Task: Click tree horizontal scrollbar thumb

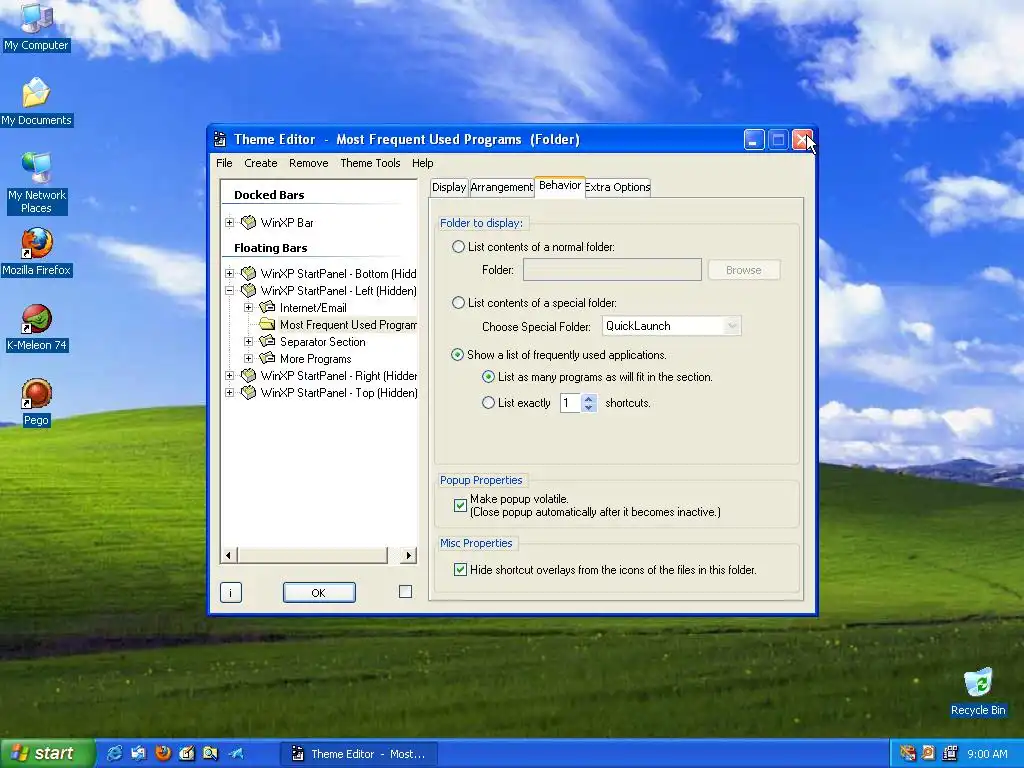Action: [312, 555]
